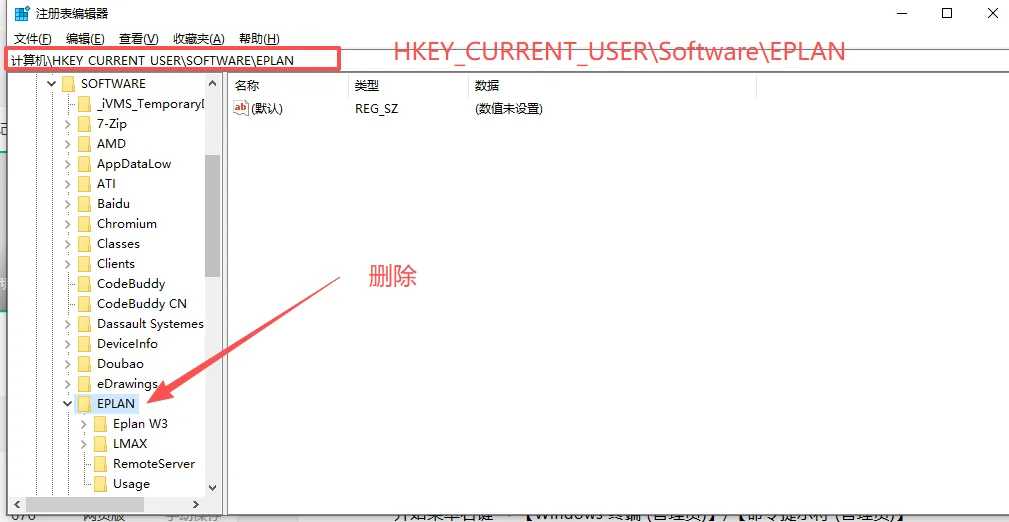Click the Registry Editor title bar icon
Image resolution: width=1009 pixels, height=522 pixels.
[x=23, y=13]
